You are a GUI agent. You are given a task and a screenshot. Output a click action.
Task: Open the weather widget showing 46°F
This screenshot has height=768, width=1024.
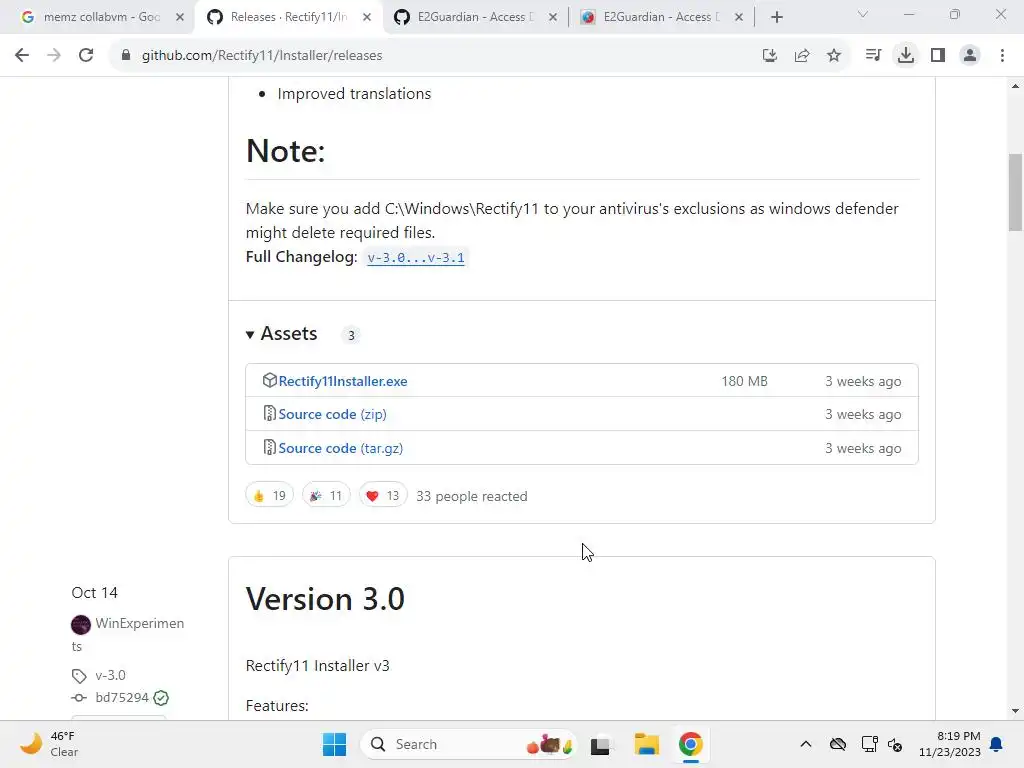click(49, 744)
